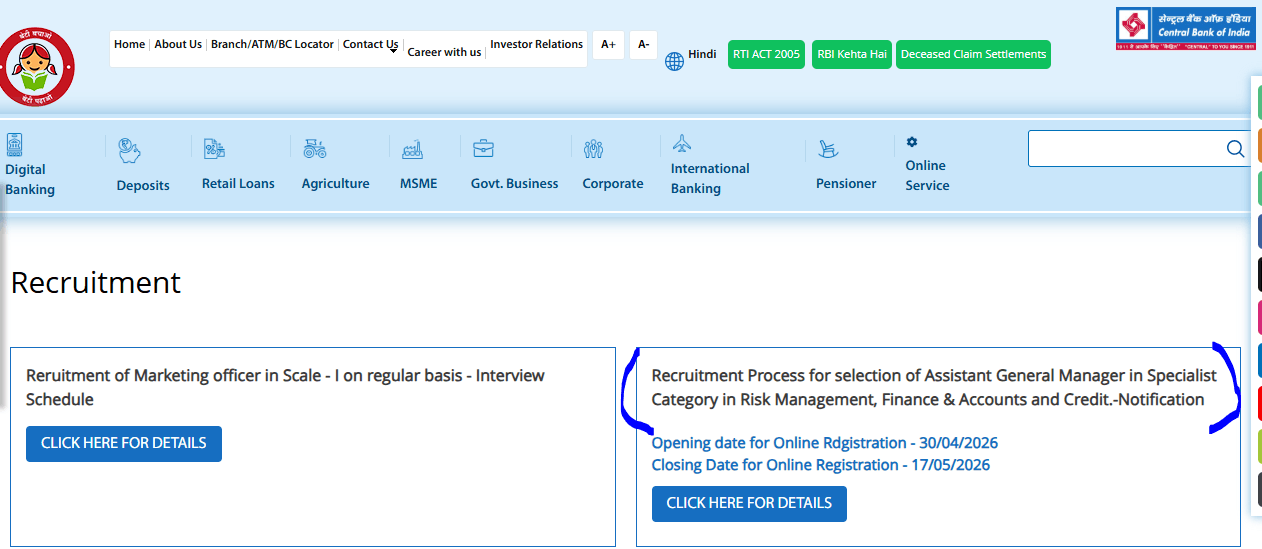Open Deceased Claim Settlements button

[973, 54]
